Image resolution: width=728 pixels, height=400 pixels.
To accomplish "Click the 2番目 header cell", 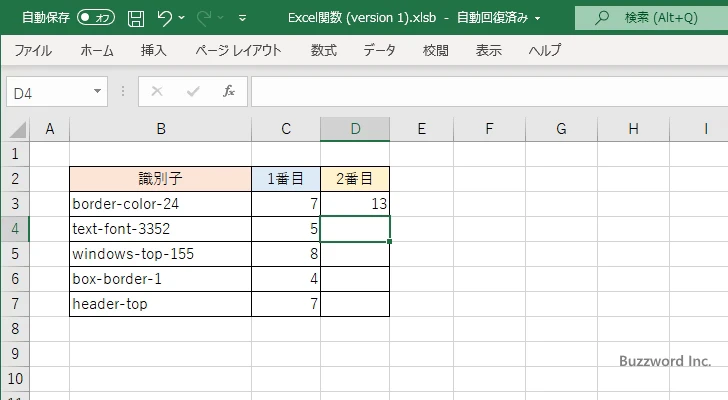I will point(355,179).
